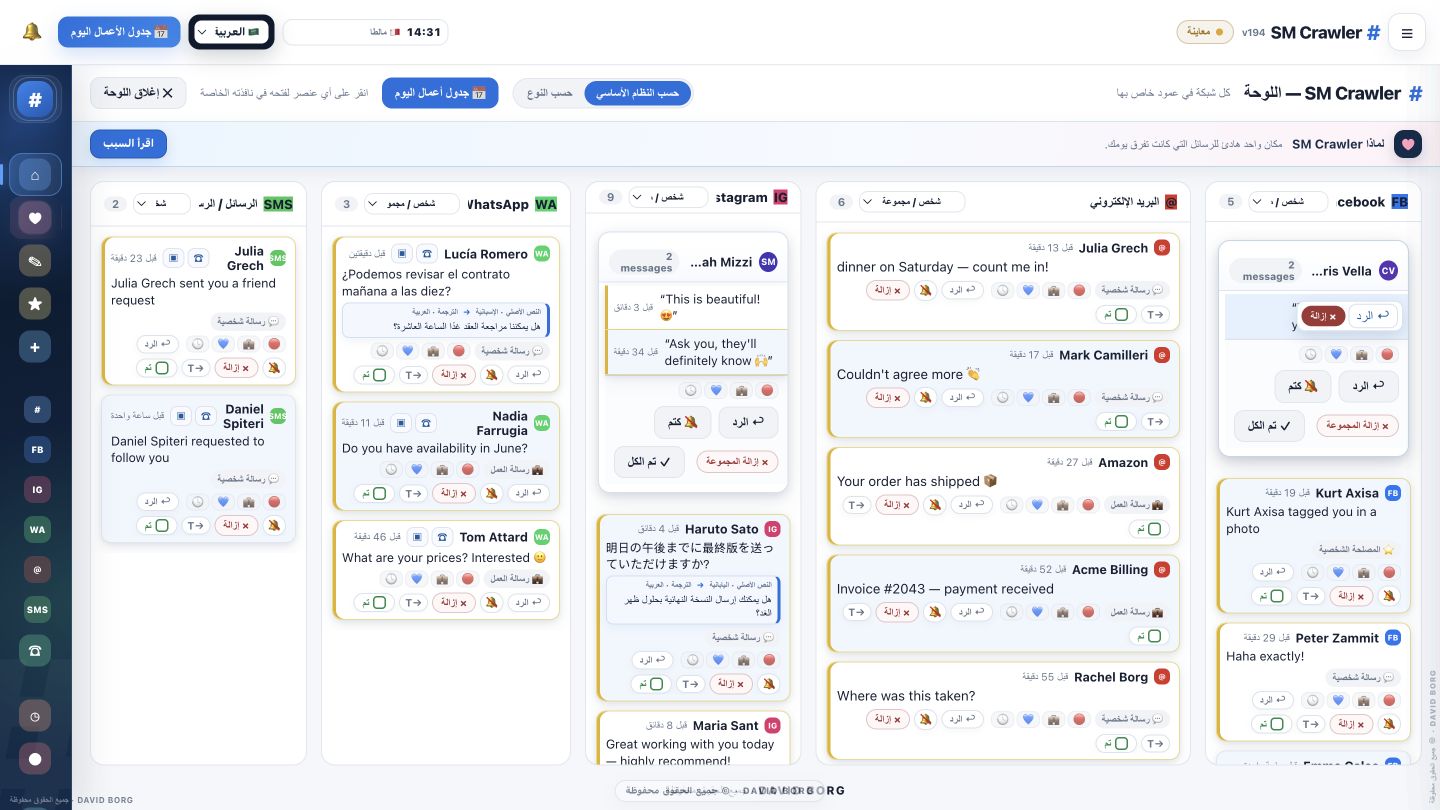Open the email column grouping dropdown
Viewport: 1440px width, 810px height.
click(x=912, y=201)
